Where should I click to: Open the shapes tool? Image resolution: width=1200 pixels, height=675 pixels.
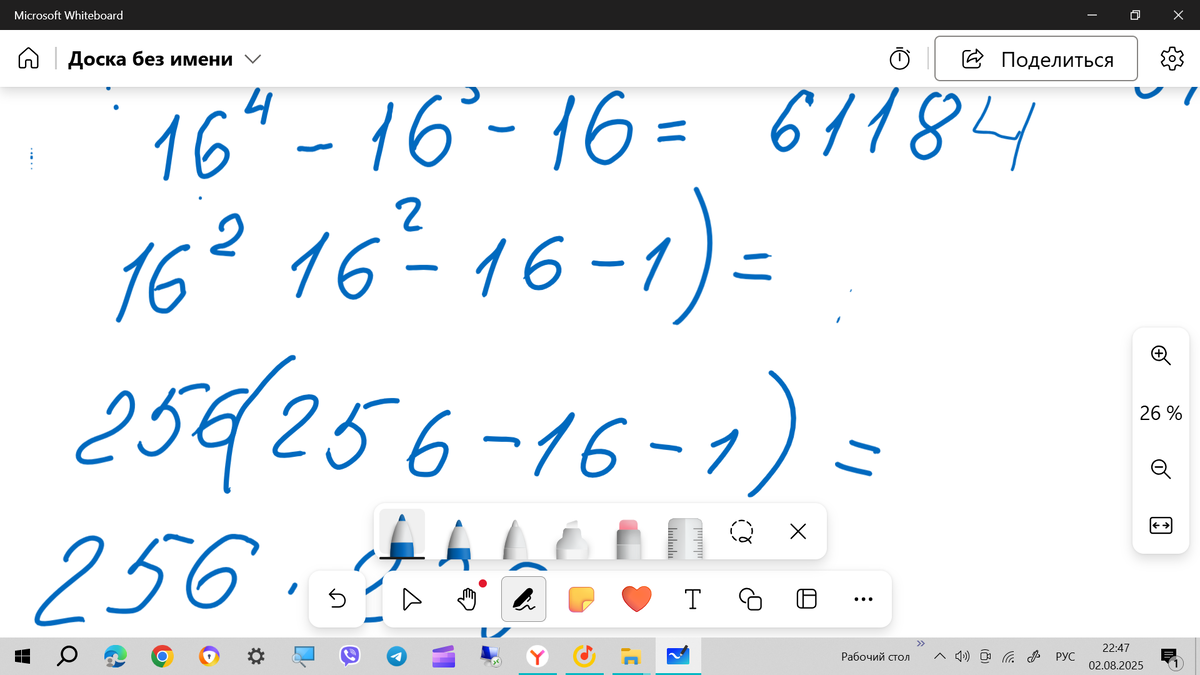tap(749, 599)
